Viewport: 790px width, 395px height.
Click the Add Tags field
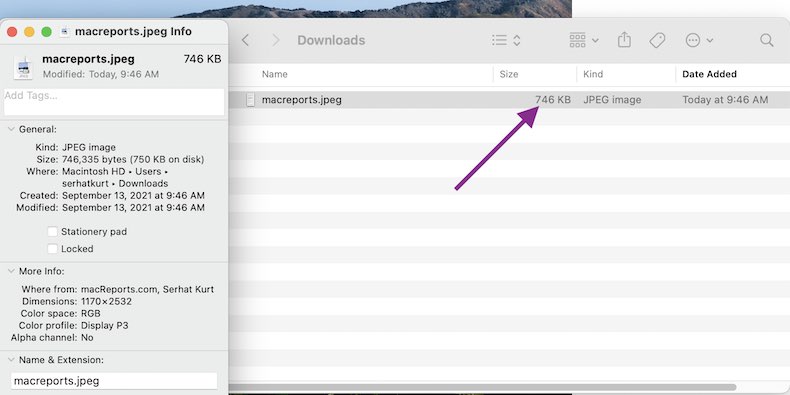114,102
